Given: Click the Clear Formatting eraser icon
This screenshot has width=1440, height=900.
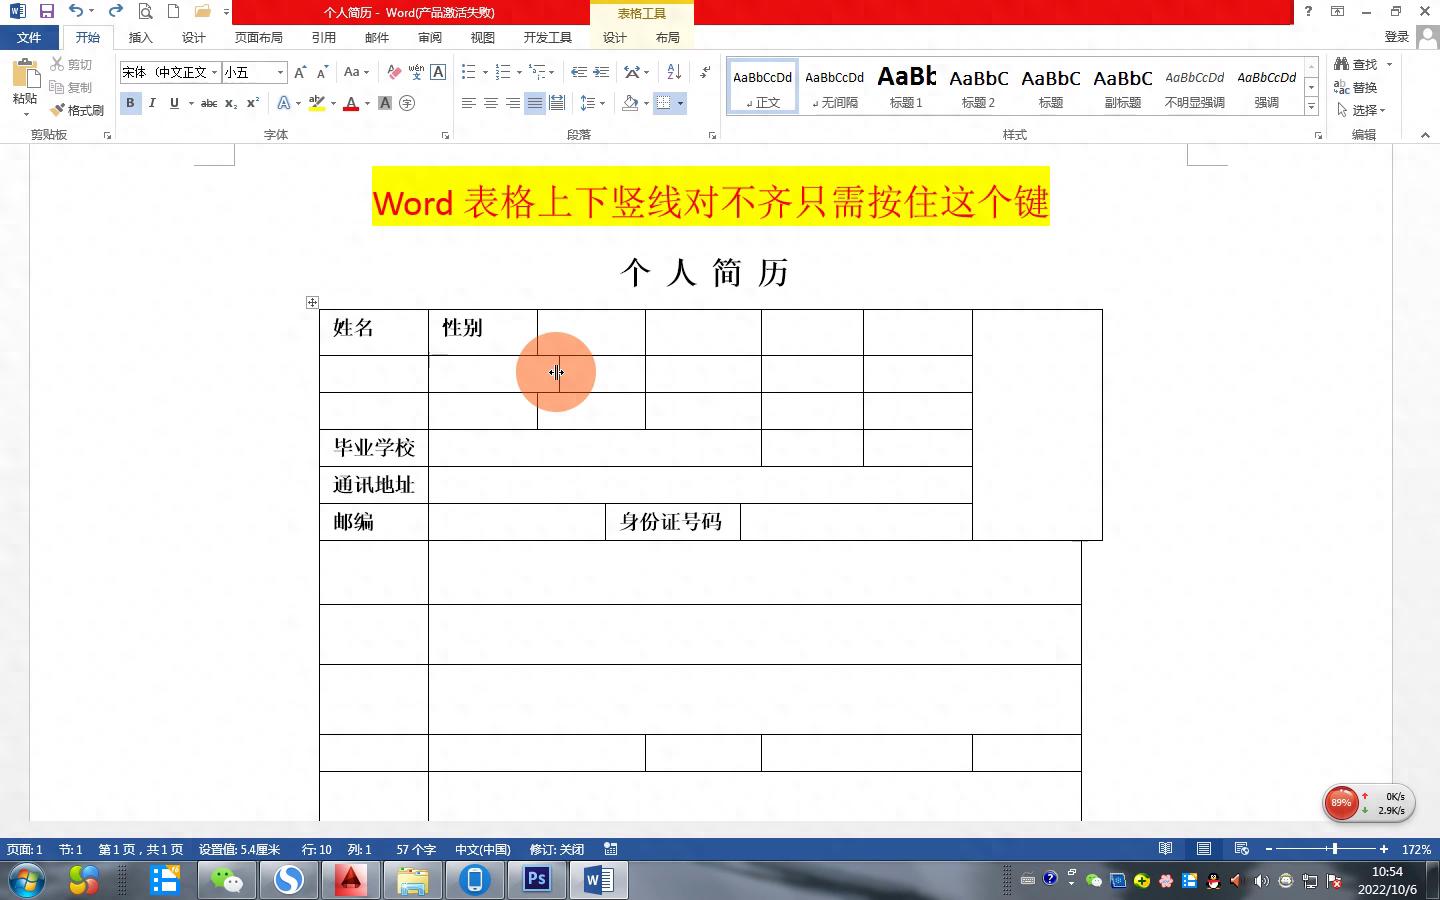Looking at the screenshot, I should pos(394,72).
